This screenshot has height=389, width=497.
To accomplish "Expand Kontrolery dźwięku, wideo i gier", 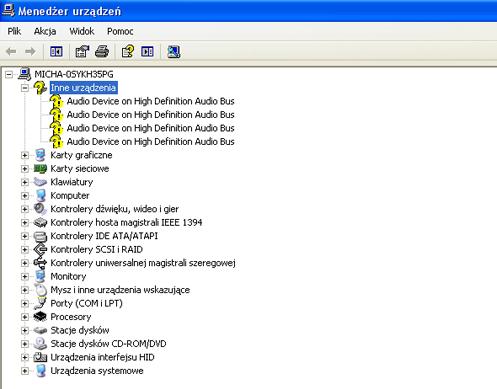I will 25,209.
